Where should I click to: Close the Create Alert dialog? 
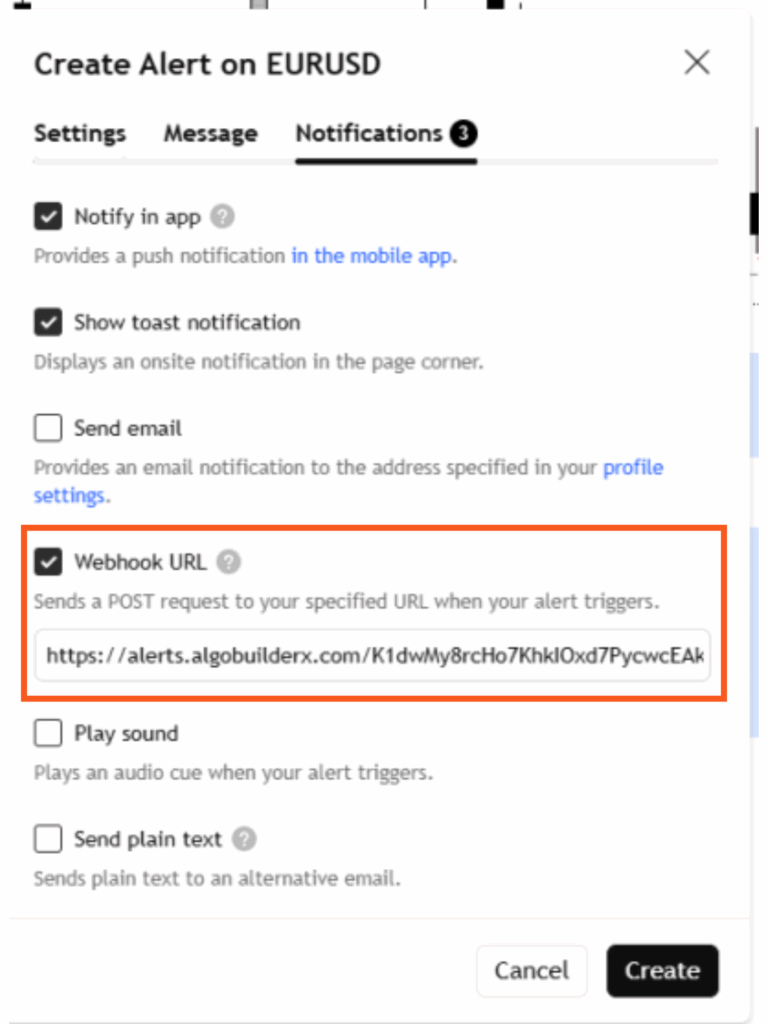(x=697, y=63)
